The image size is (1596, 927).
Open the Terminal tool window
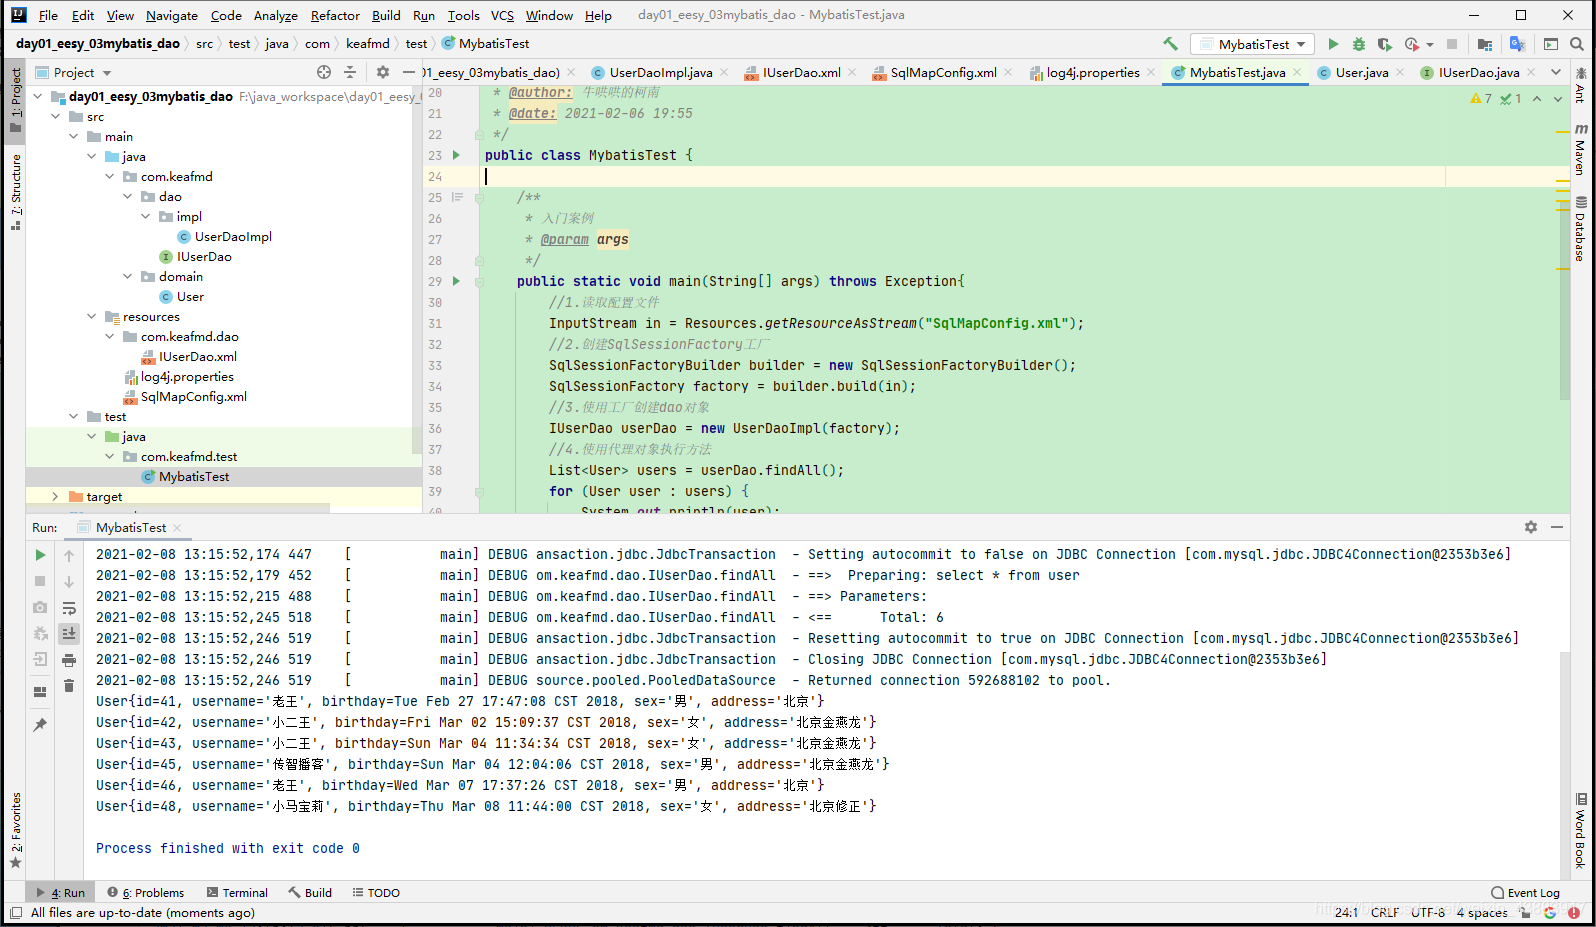pyautogui.click(x=237, y=892)
